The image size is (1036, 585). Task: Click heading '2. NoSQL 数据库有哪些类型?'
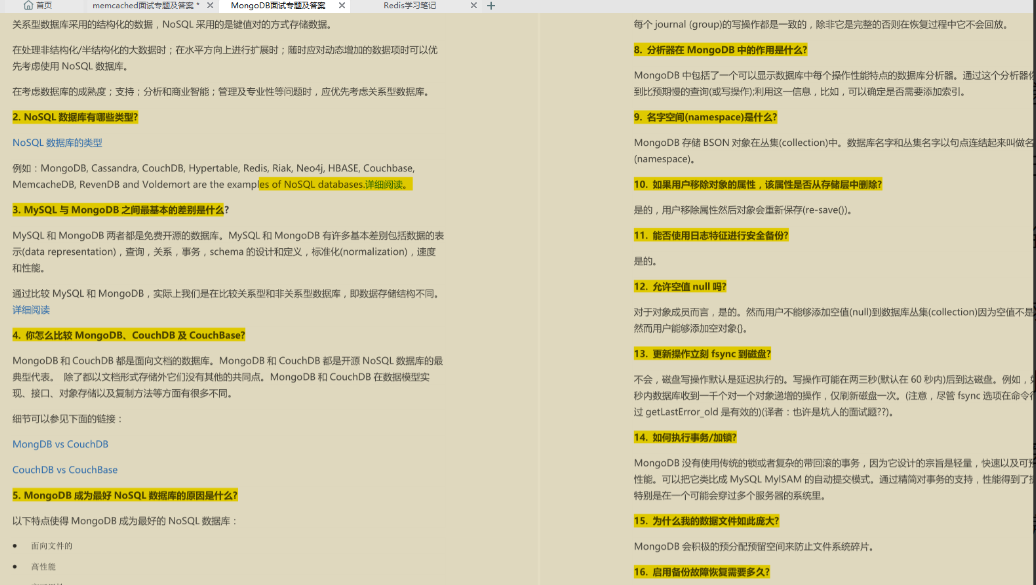(x=75, y=117)
